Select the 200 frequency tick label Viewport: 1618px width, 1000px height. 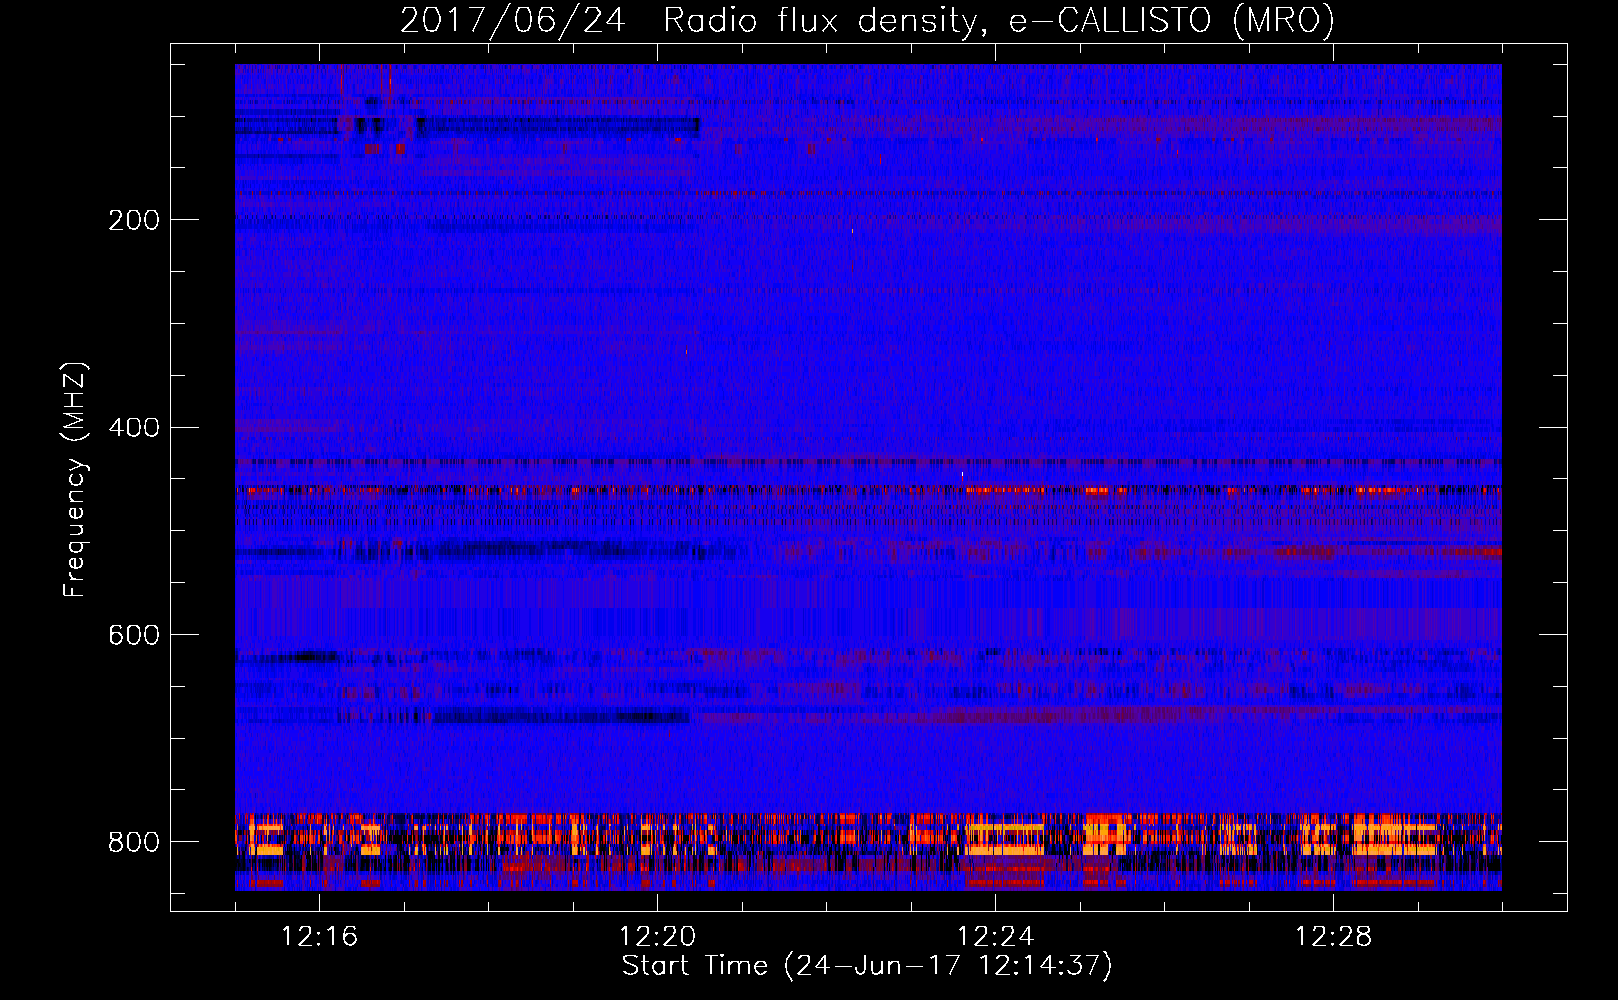pos(133,220)
